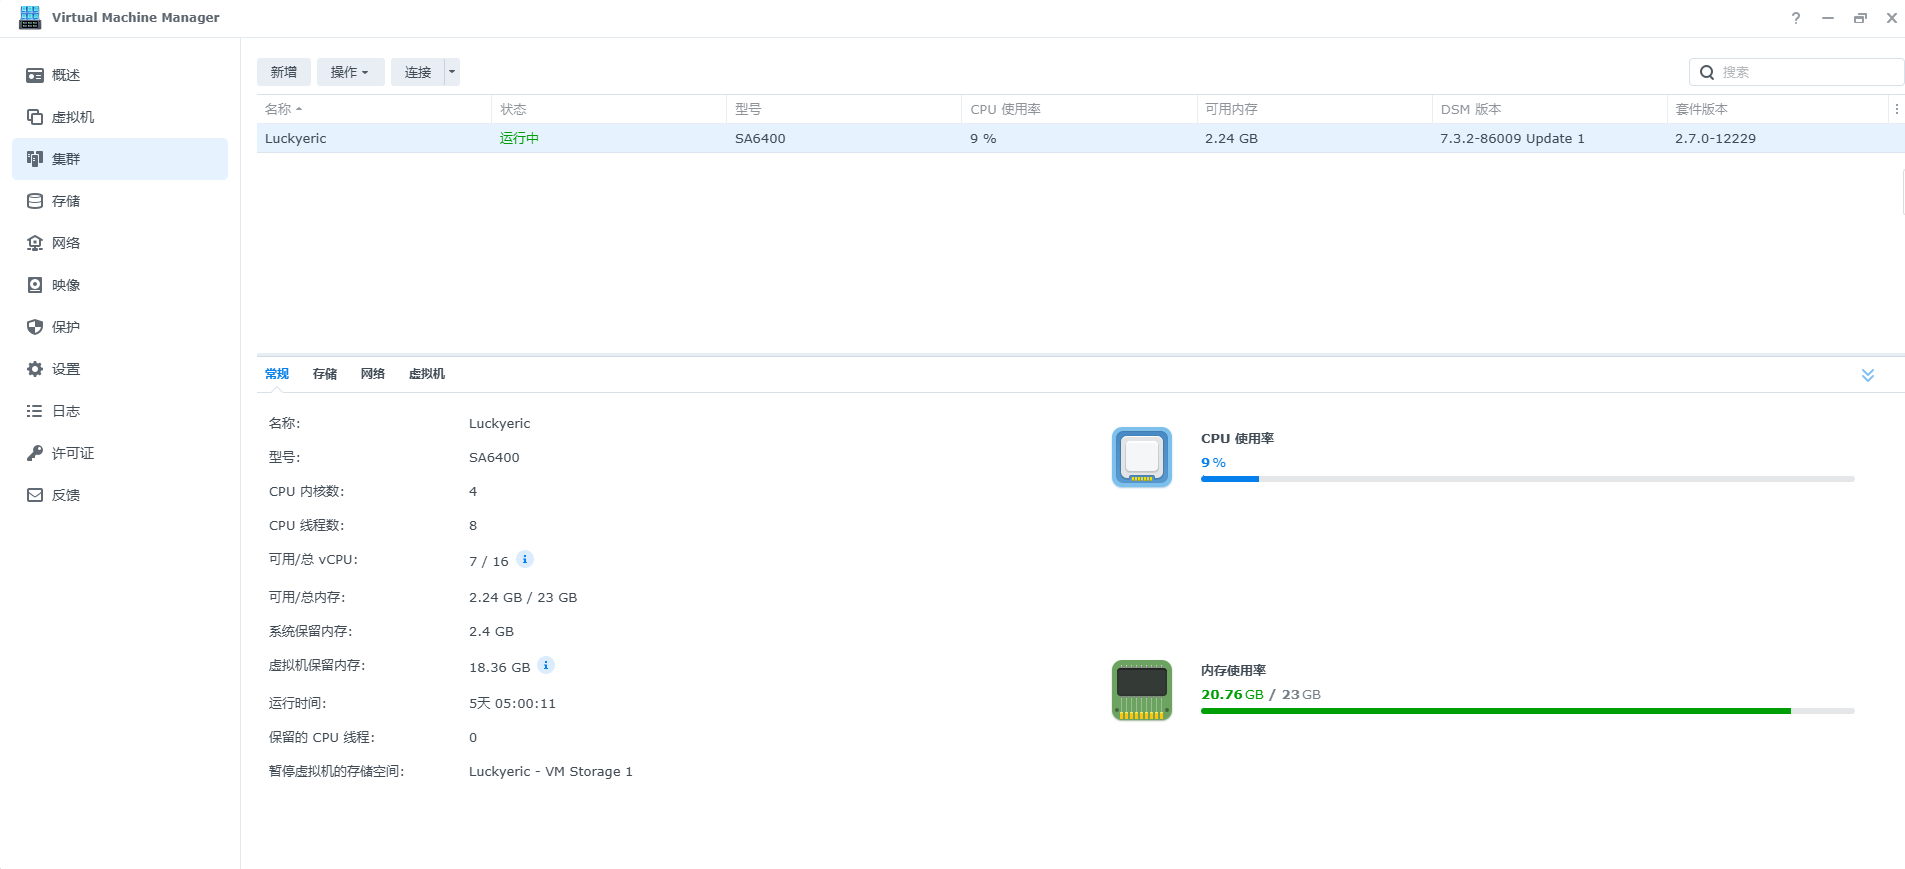Click info icon next to 18.36 GB
This screenshot has height=869, width=1905.
[546, 665]
